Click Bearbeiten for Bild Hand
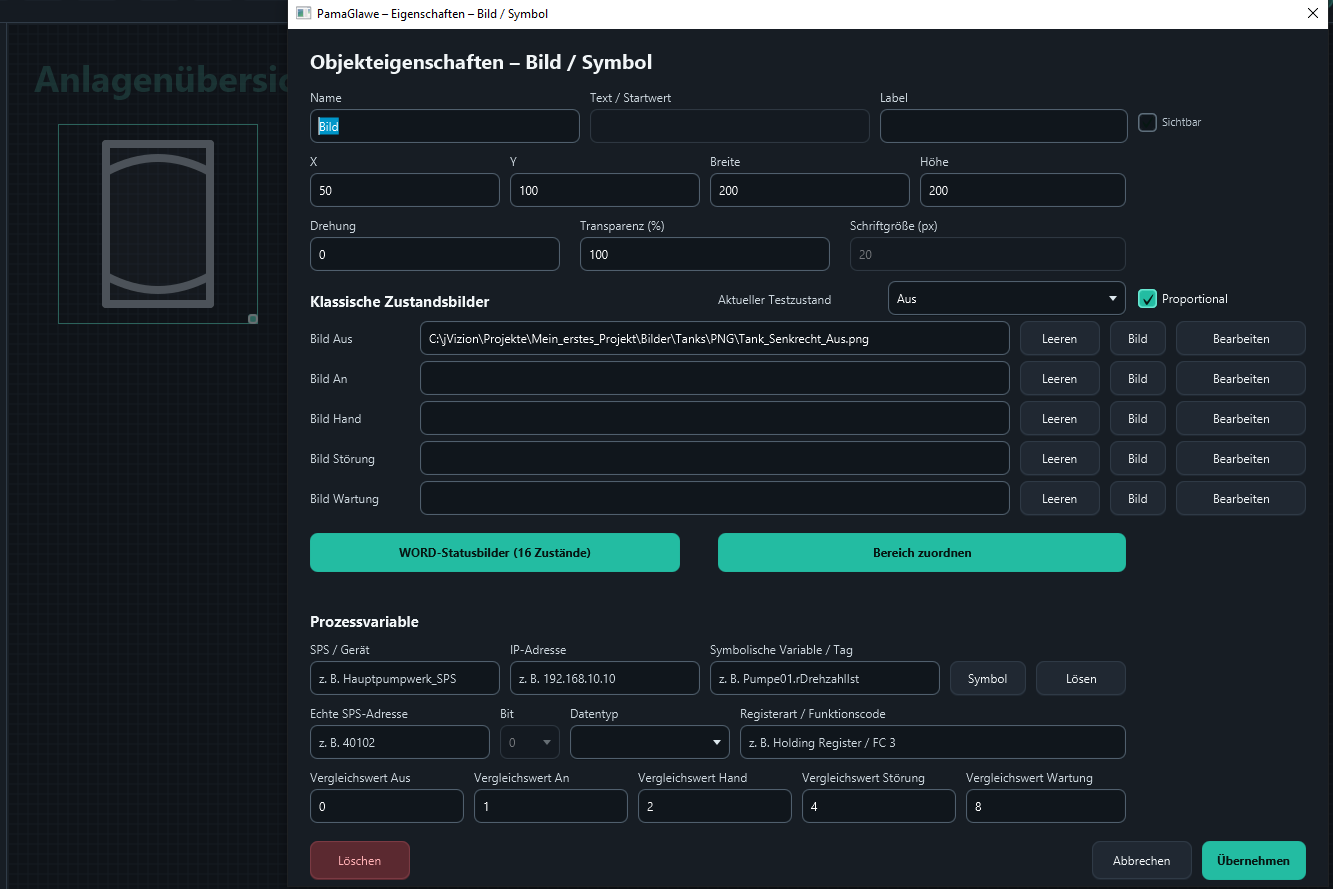The width and height of the screenshot is (1333, 889). point(1240,418)
